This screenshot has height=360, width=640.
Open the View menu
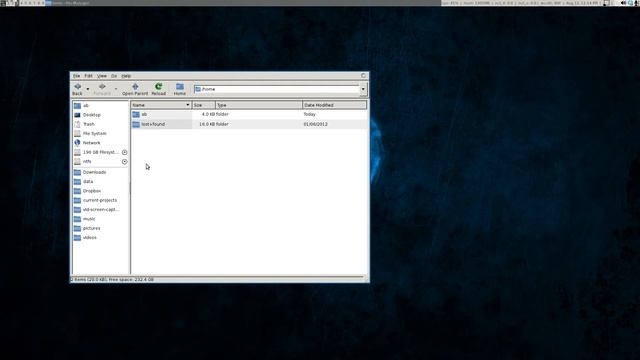102,76
